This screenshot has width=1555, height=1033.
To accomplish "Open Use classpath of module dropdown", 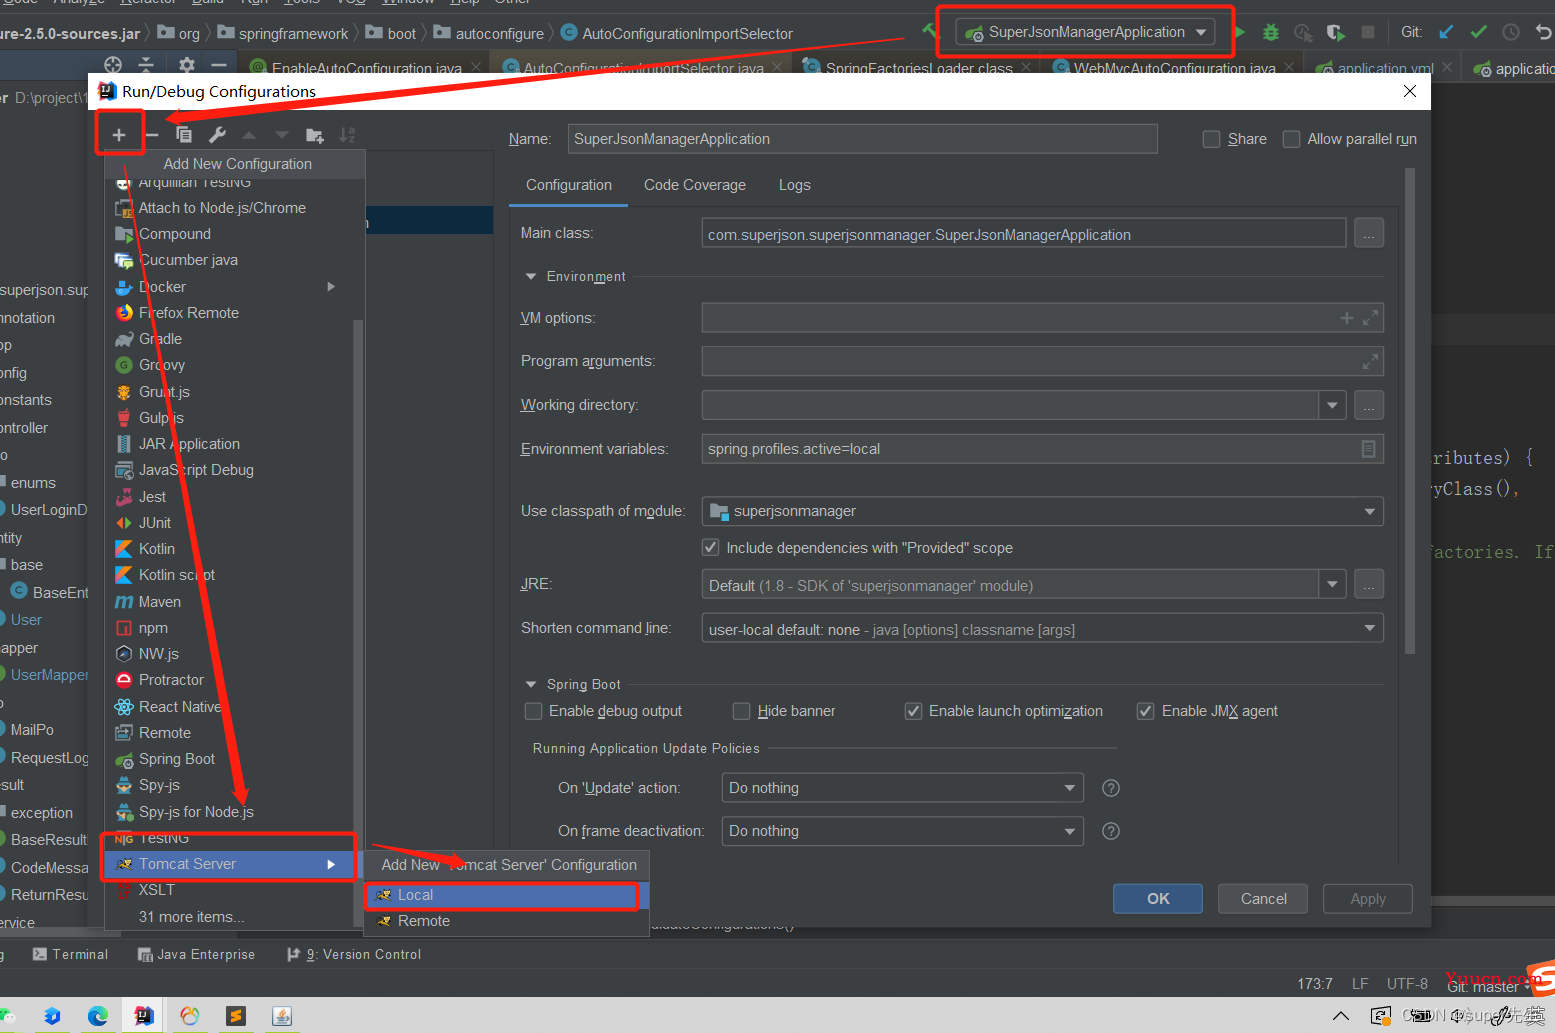I will [1370, 511].
